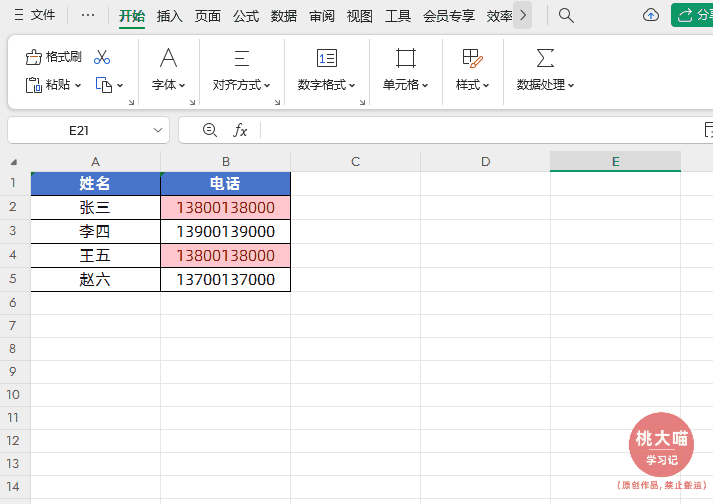Open the alignment group dialog launcher

click(277, 102)
